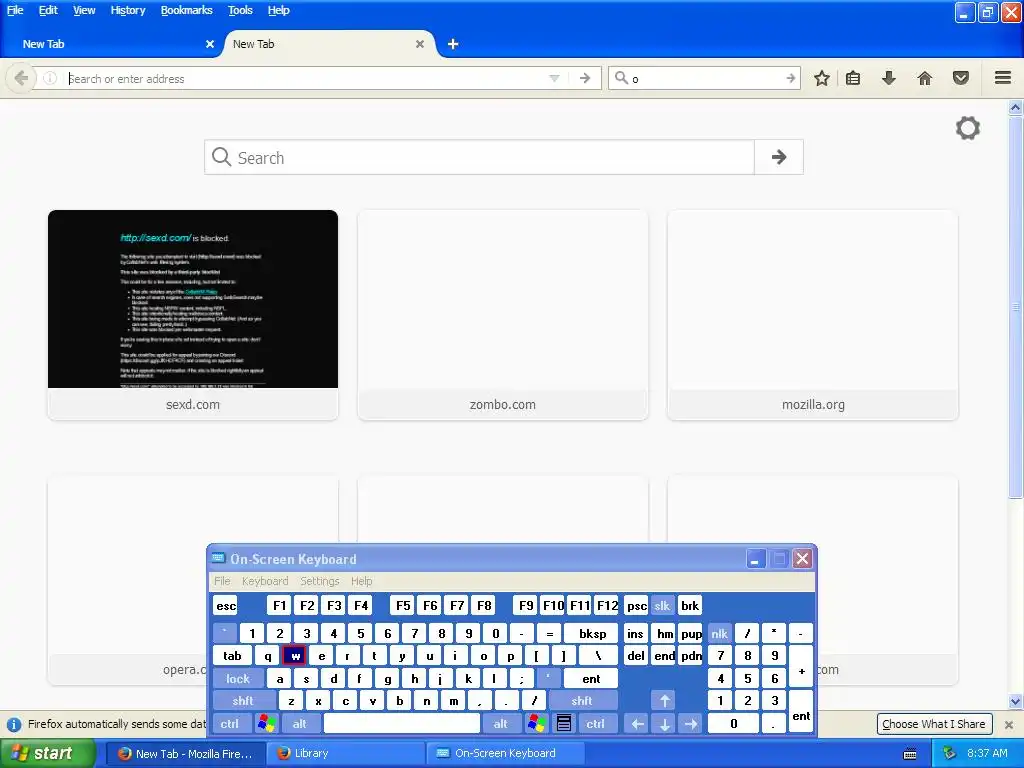Show bookmarks list icon in toolbar

pos(853,78)
